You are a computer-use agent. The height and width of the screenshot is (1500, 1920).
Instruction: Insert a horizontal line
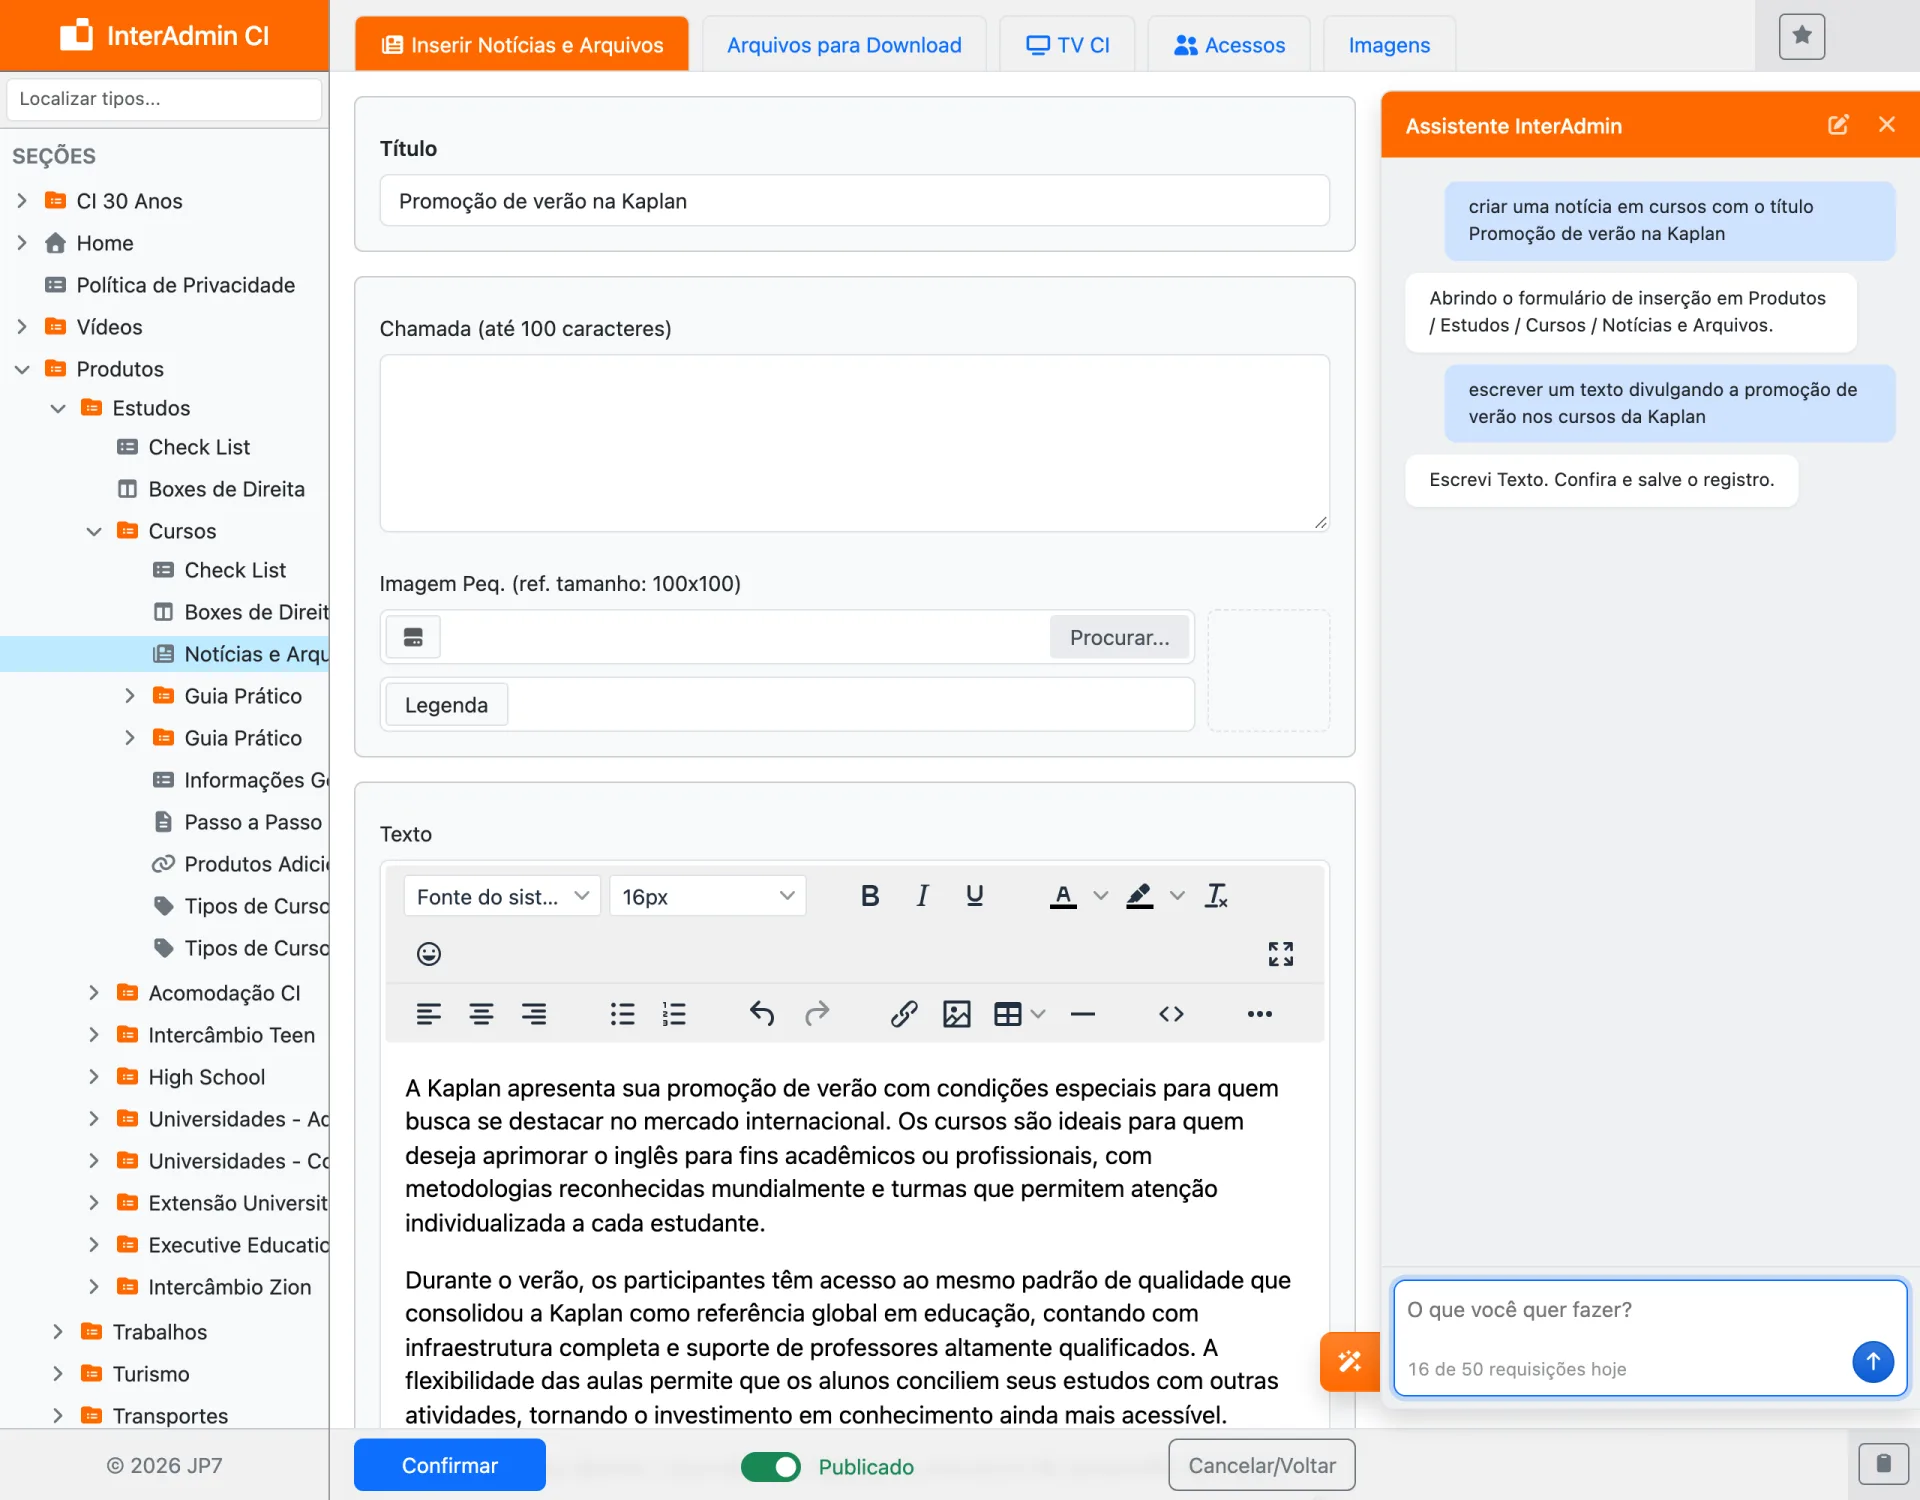1083,1014
